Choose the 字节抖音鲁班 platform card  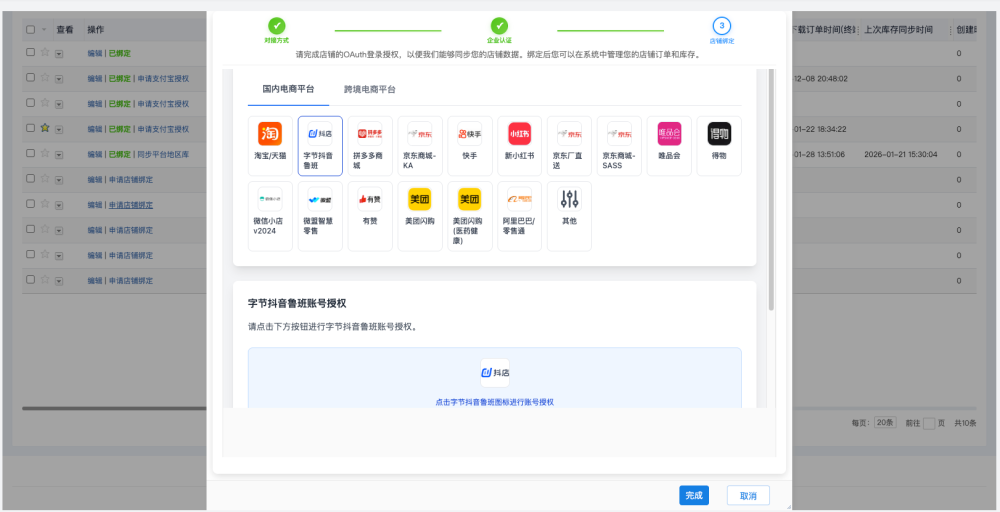click(x=320, y=146)
